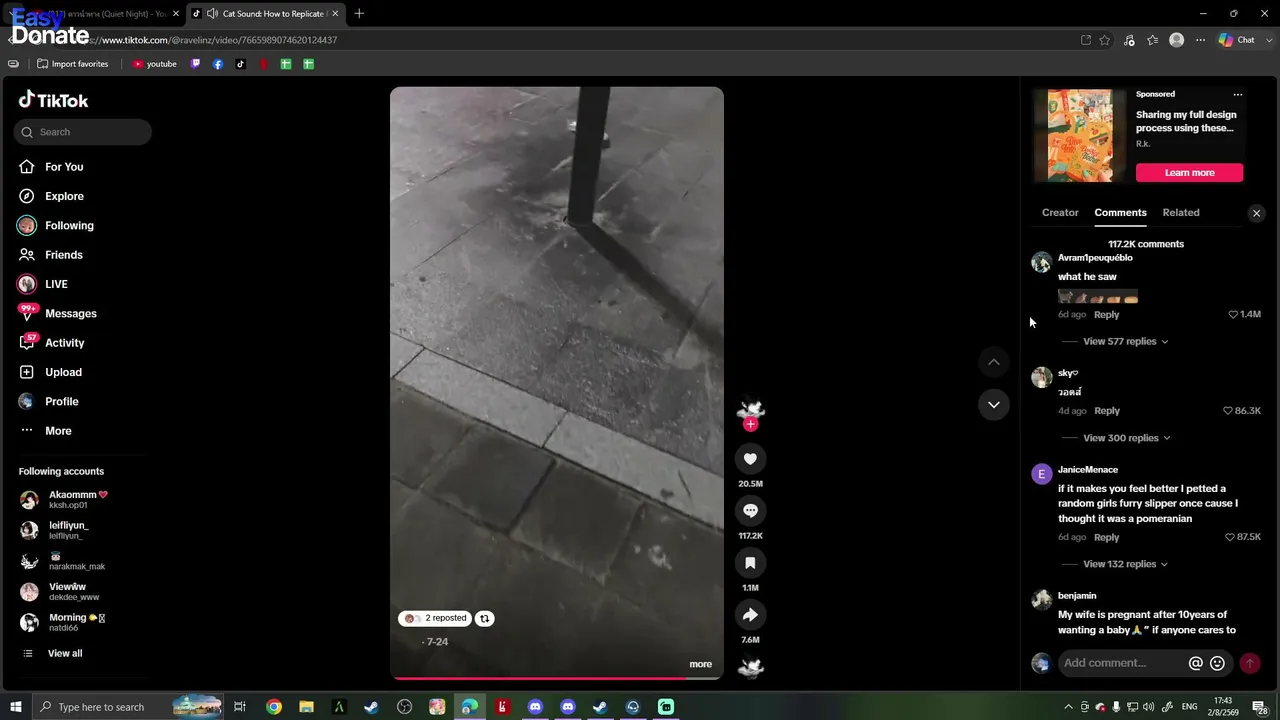
Task: Open the TikTok logo home link
Action: (54, 100)
